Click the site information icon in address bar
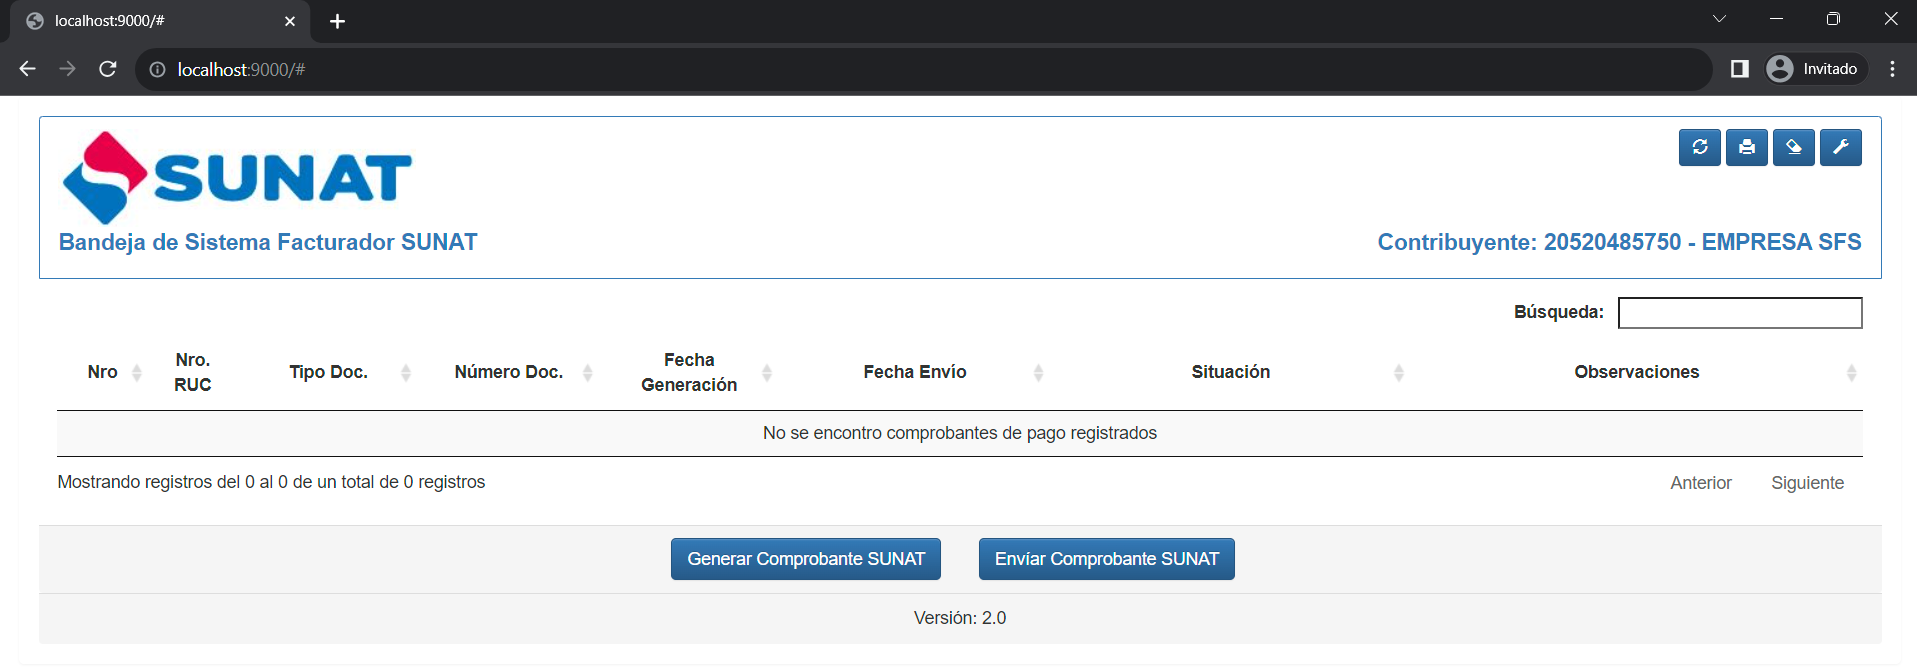This screenshot has height=672, width=1917. pyautogui.click(x=157, y=69)
